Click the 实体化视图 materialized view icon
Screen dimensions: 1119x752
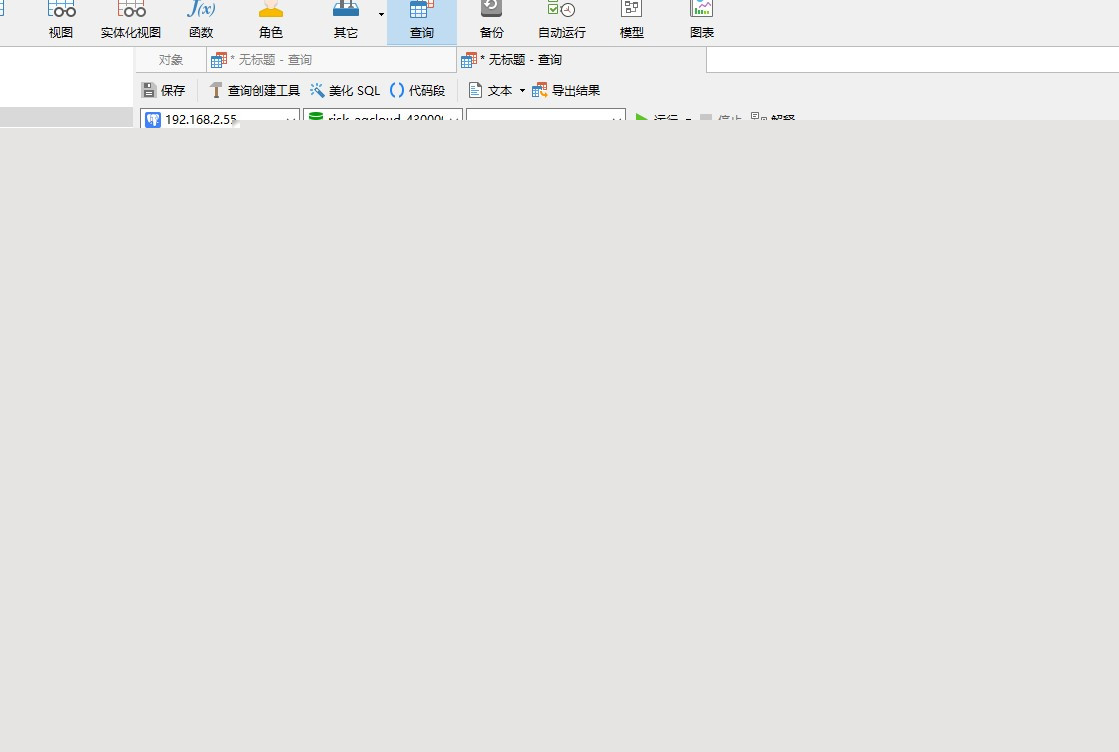tap(131, 19)
